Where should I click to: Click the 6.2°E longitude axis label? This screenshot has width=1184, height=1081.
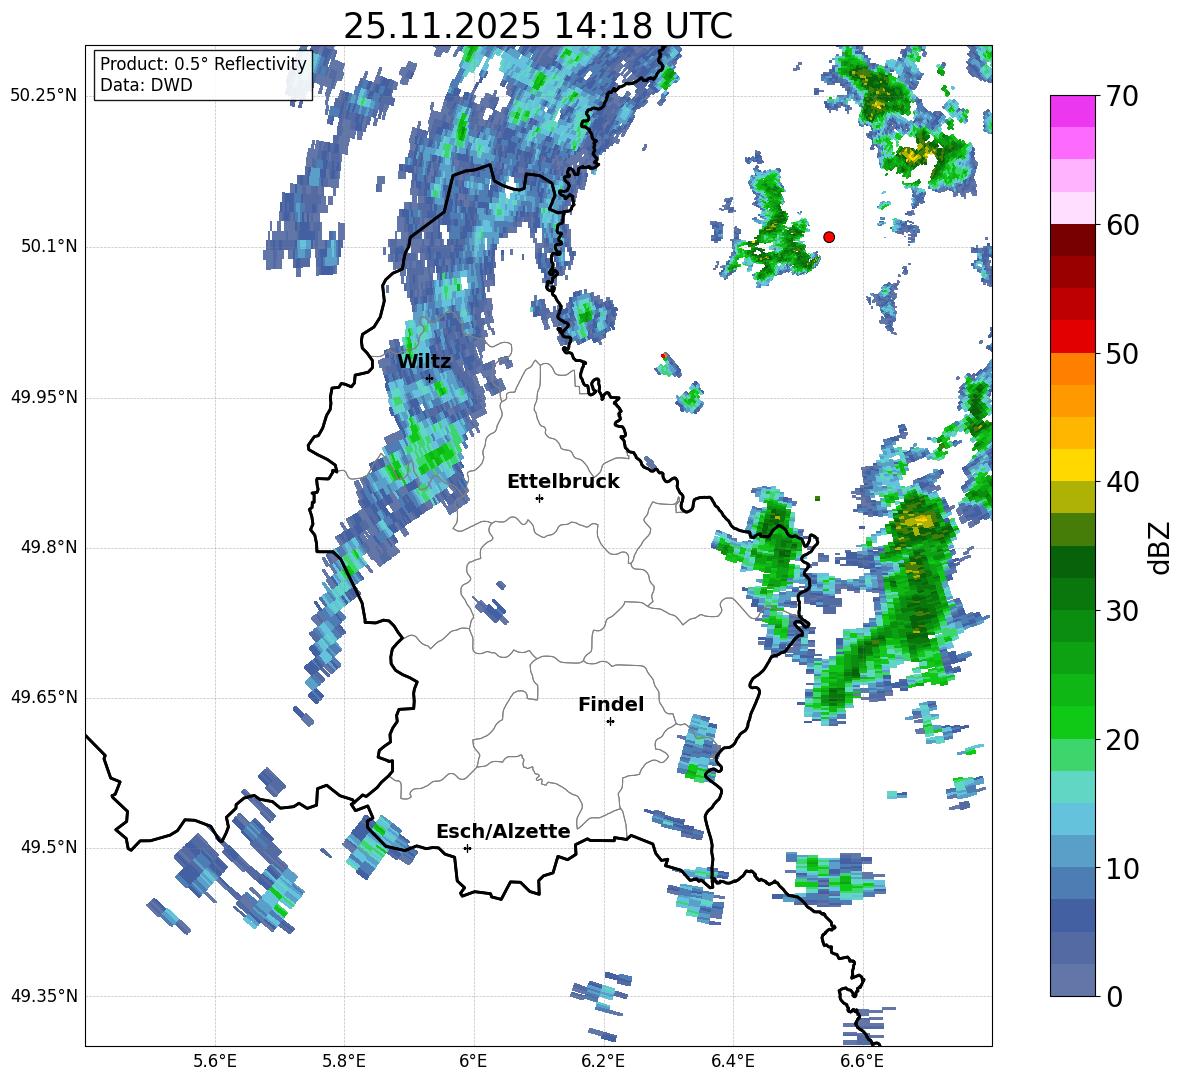click(603, 1061)
